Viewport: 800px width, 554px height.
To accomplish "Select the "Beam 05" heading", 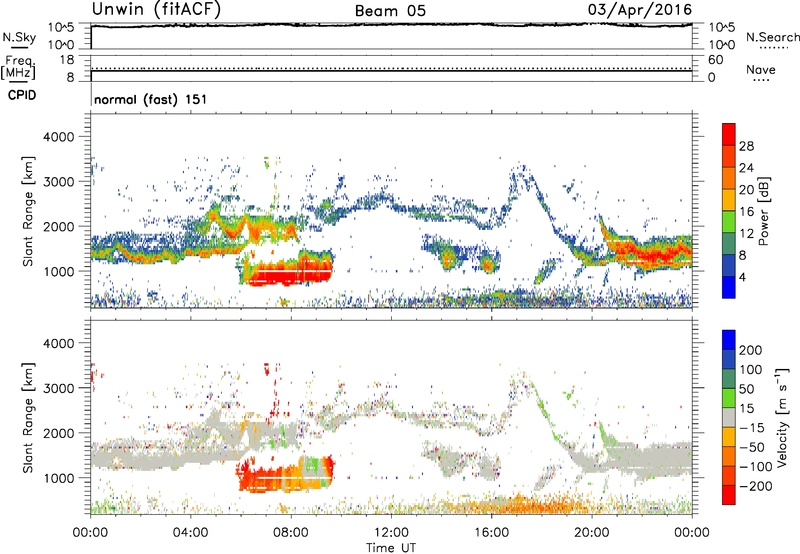I will [390, 11].
